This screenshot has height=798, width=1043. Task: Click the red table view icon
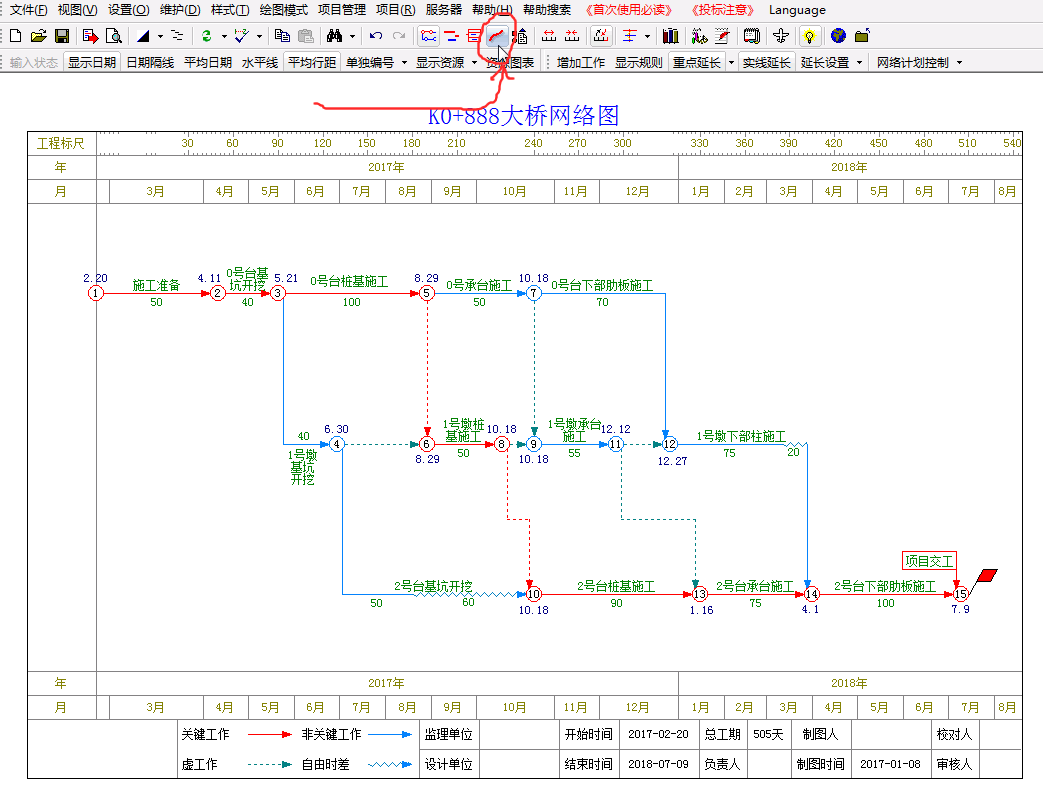[x=474, y=36]
